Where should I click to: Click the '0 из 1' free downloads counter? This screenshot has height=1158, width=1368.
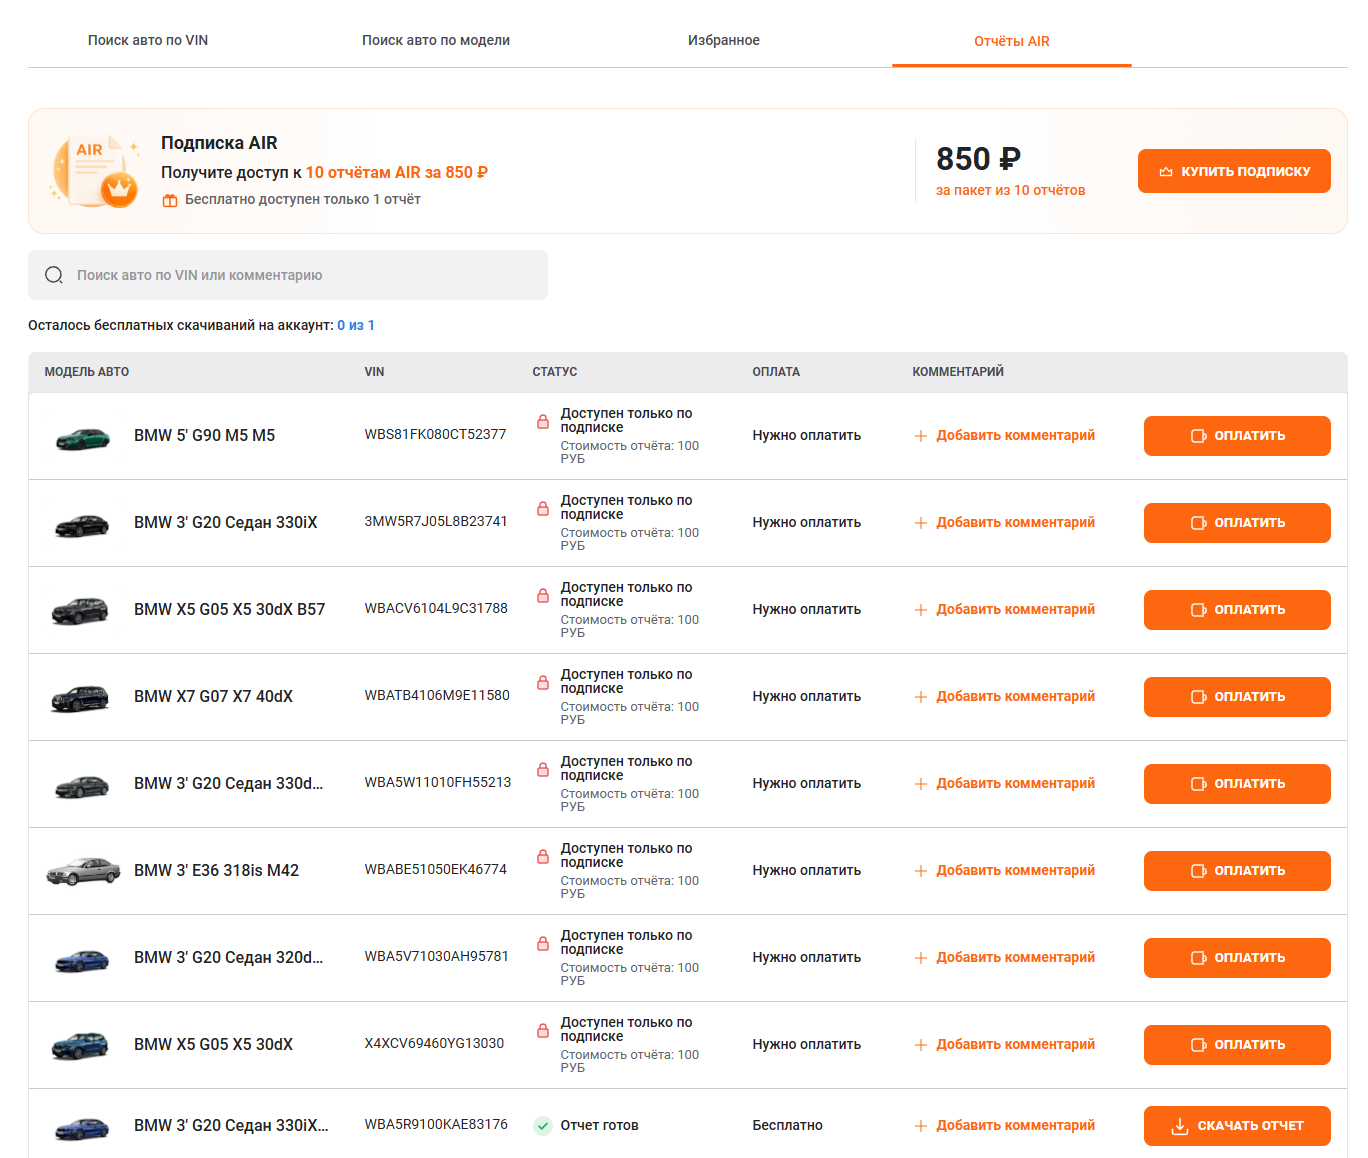356,325
